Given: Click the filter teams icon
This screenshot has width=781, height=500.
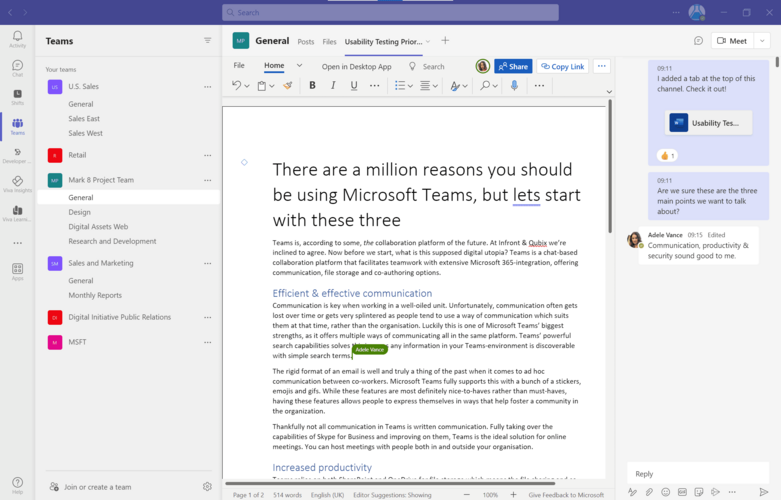Looking at the screenshot, I should click(x=208, y=40).
